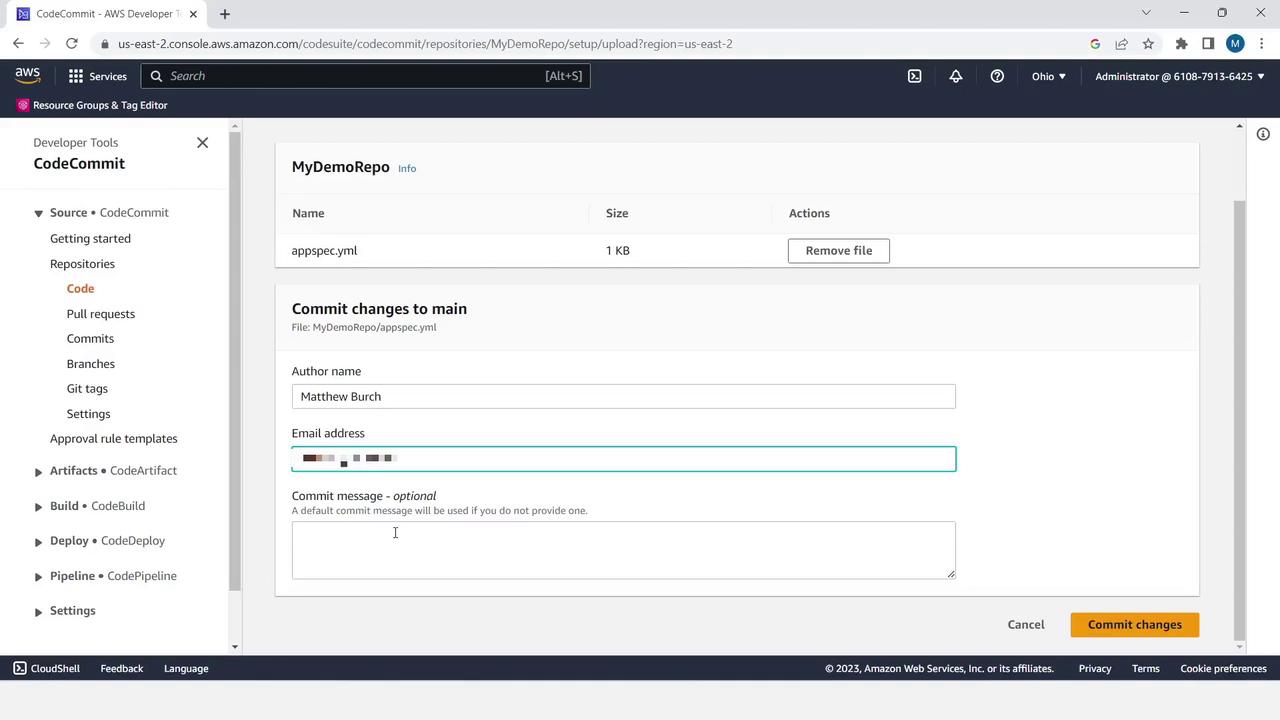This screenshot has width=1280, height=720.
Task: Open the Administrator account dropdown
Action: click(1180, 76)
